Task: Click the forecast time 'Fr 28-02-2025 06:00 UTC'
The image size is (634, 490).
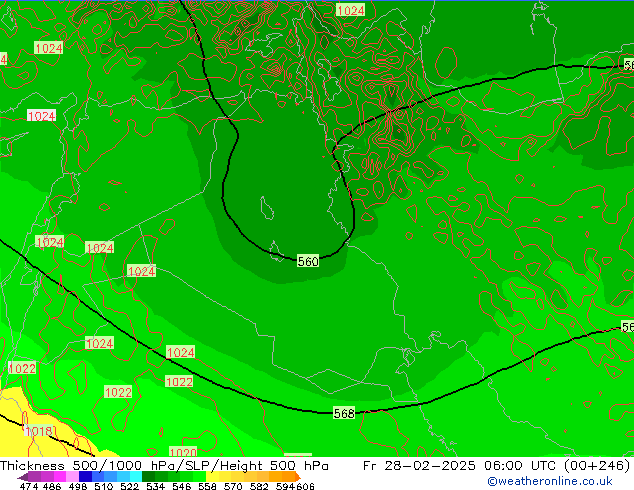Action: pos(459,466)
